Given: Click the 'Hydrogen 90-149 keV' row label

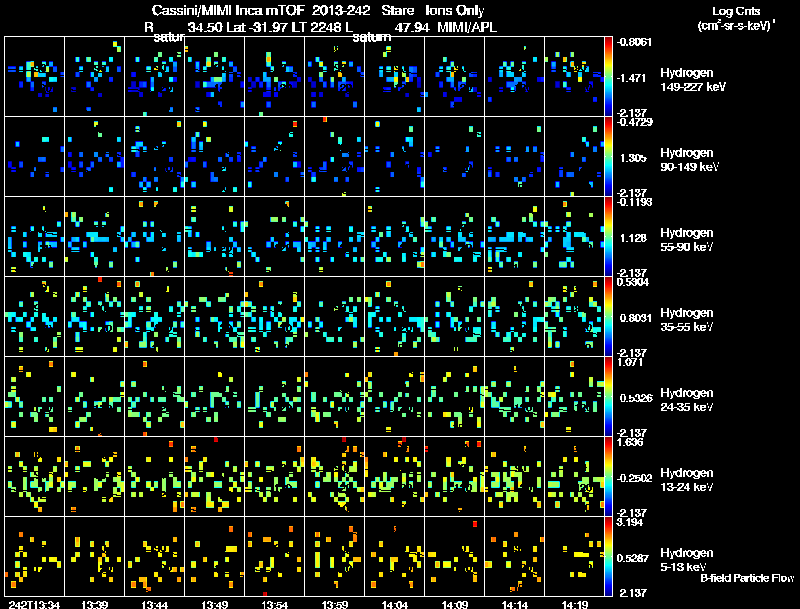Looking at the screenshot, I should 690,160.
